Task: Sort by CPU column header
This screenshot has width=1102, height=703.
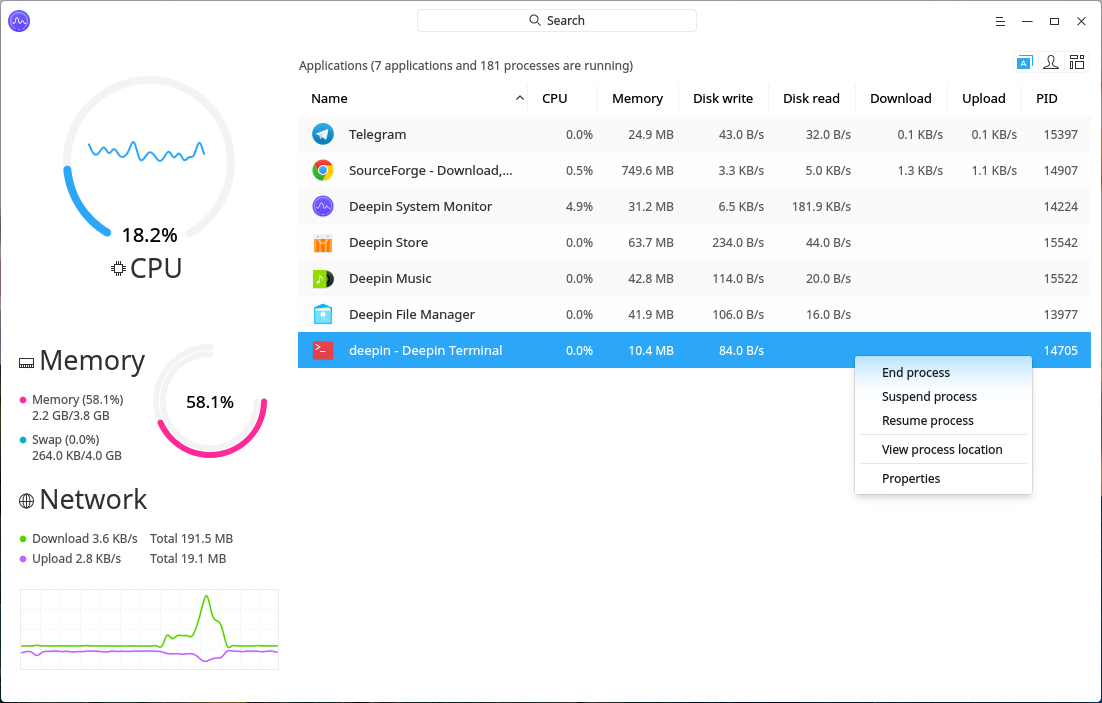Action: [x=555, y=98]
